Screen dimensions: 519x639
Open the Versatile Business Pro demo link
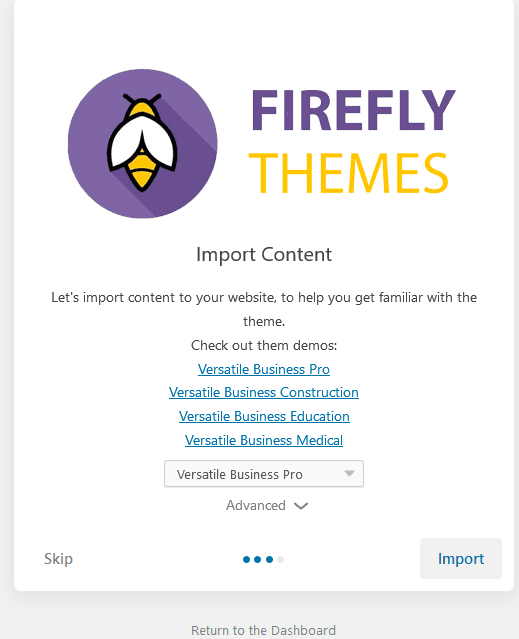264,369
